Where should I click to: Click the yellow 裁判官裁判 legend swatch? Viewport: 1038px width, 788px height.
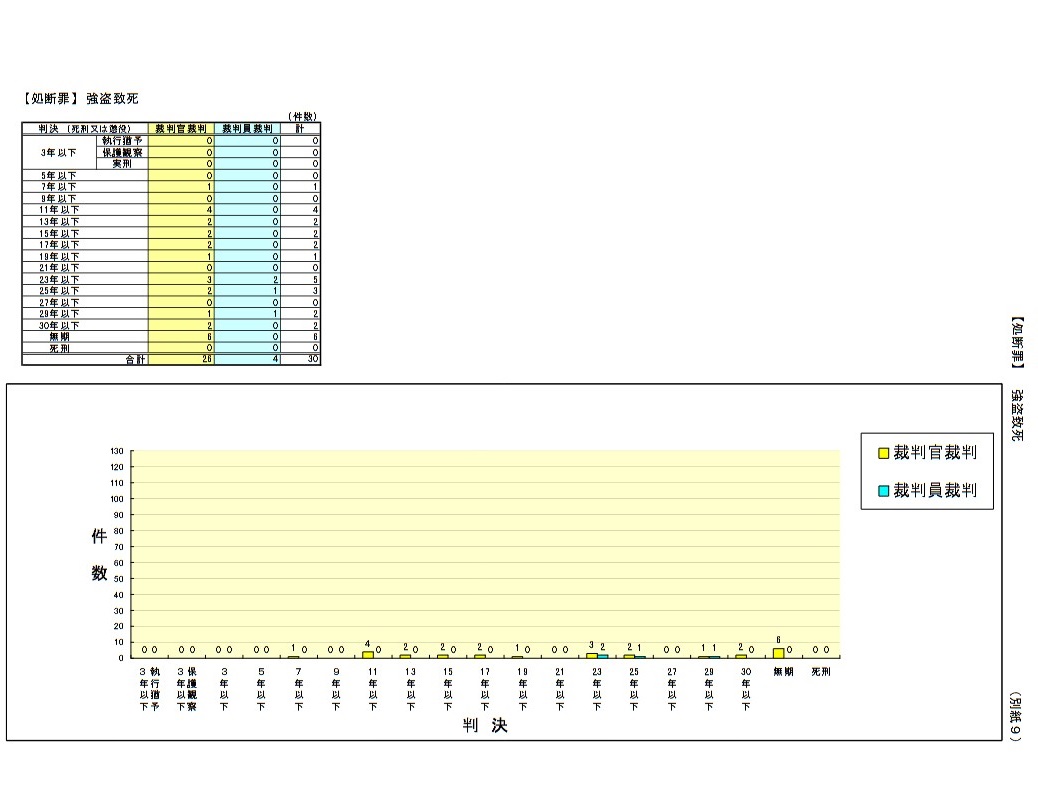point(884,453)
